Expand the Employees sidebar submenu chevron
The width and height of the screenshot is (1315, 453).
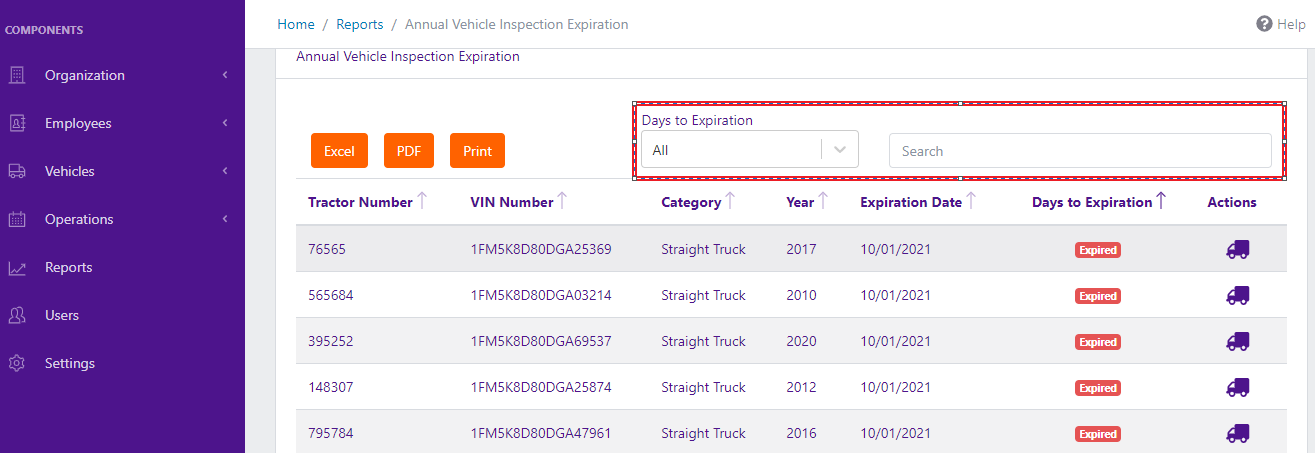225,123
